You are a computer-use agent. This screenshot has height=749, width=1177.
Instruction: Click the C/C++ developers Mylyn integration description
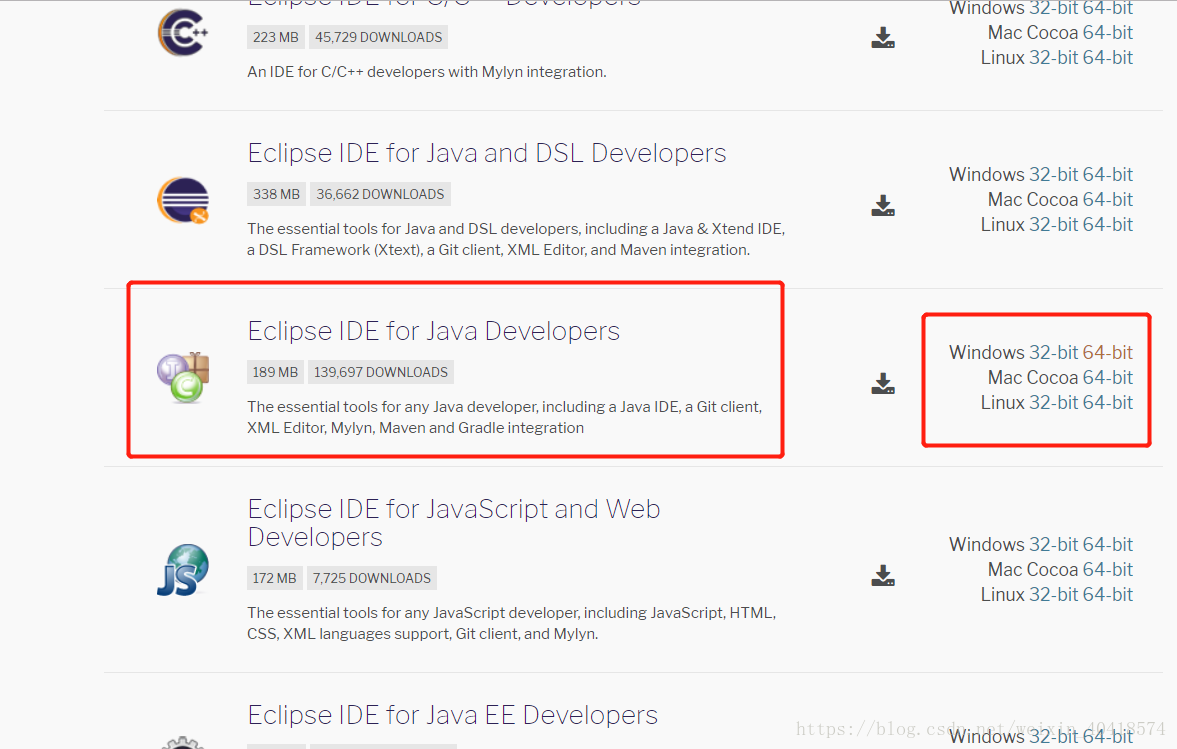coord(426,72)
